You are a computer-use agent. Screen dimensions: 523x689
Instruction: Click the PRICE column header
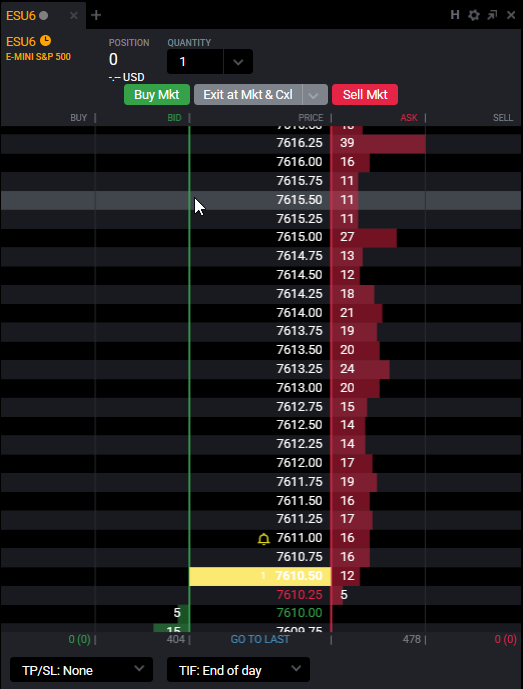click(311, 118)
